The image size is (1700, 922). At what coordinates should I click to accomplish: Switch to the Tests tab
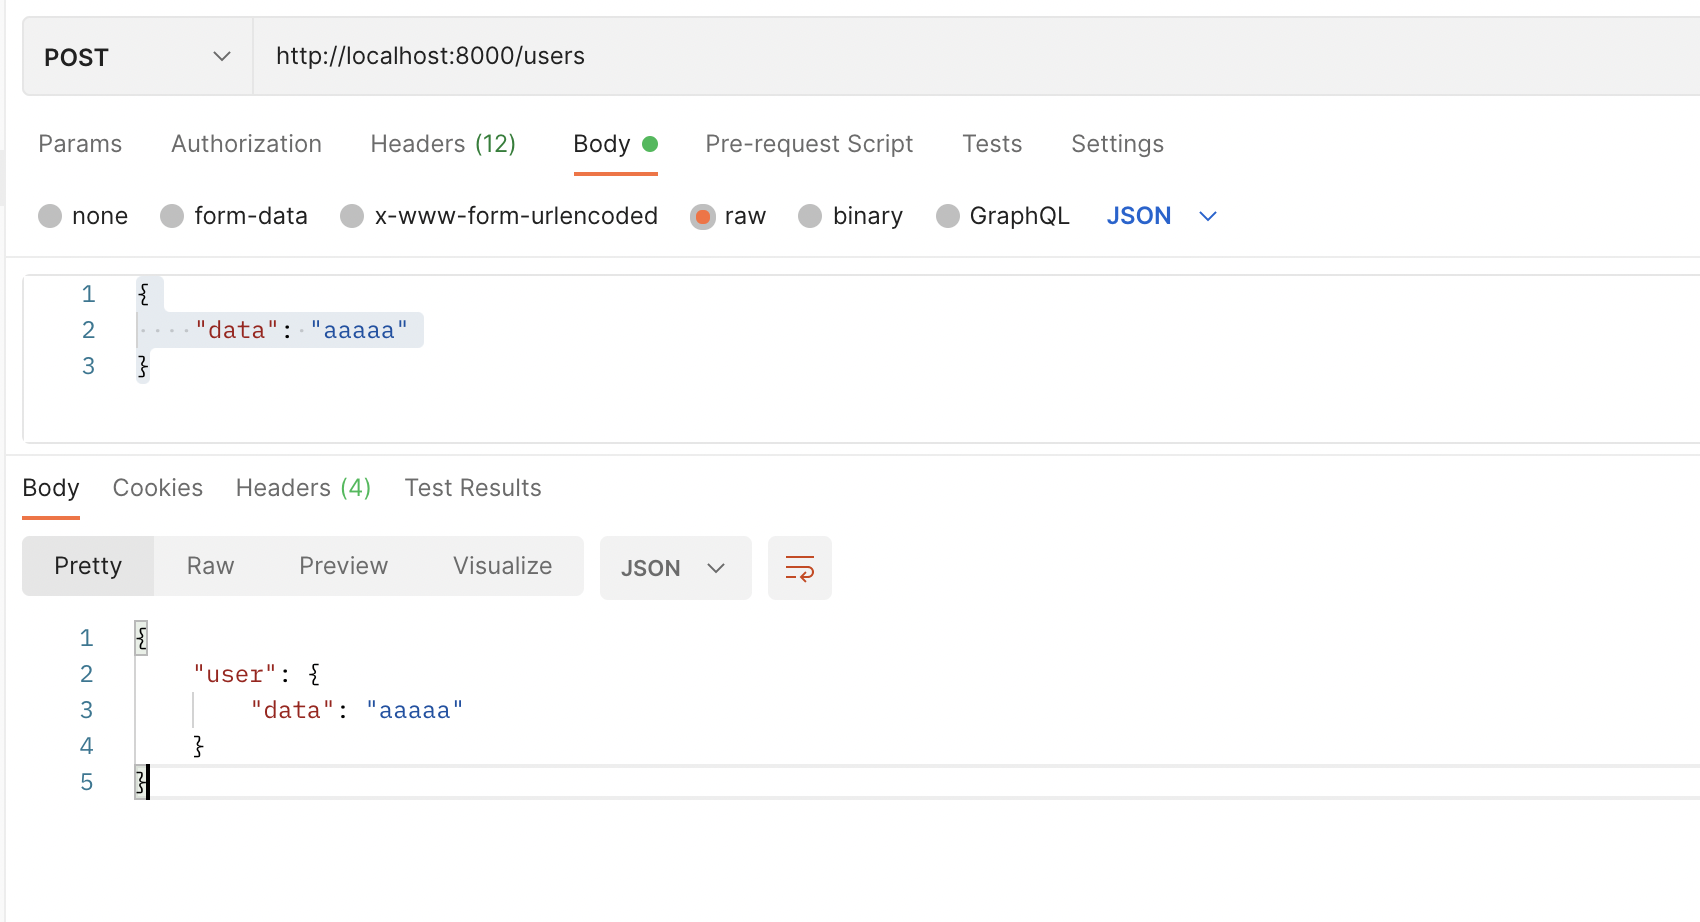(x=992, y=144)
